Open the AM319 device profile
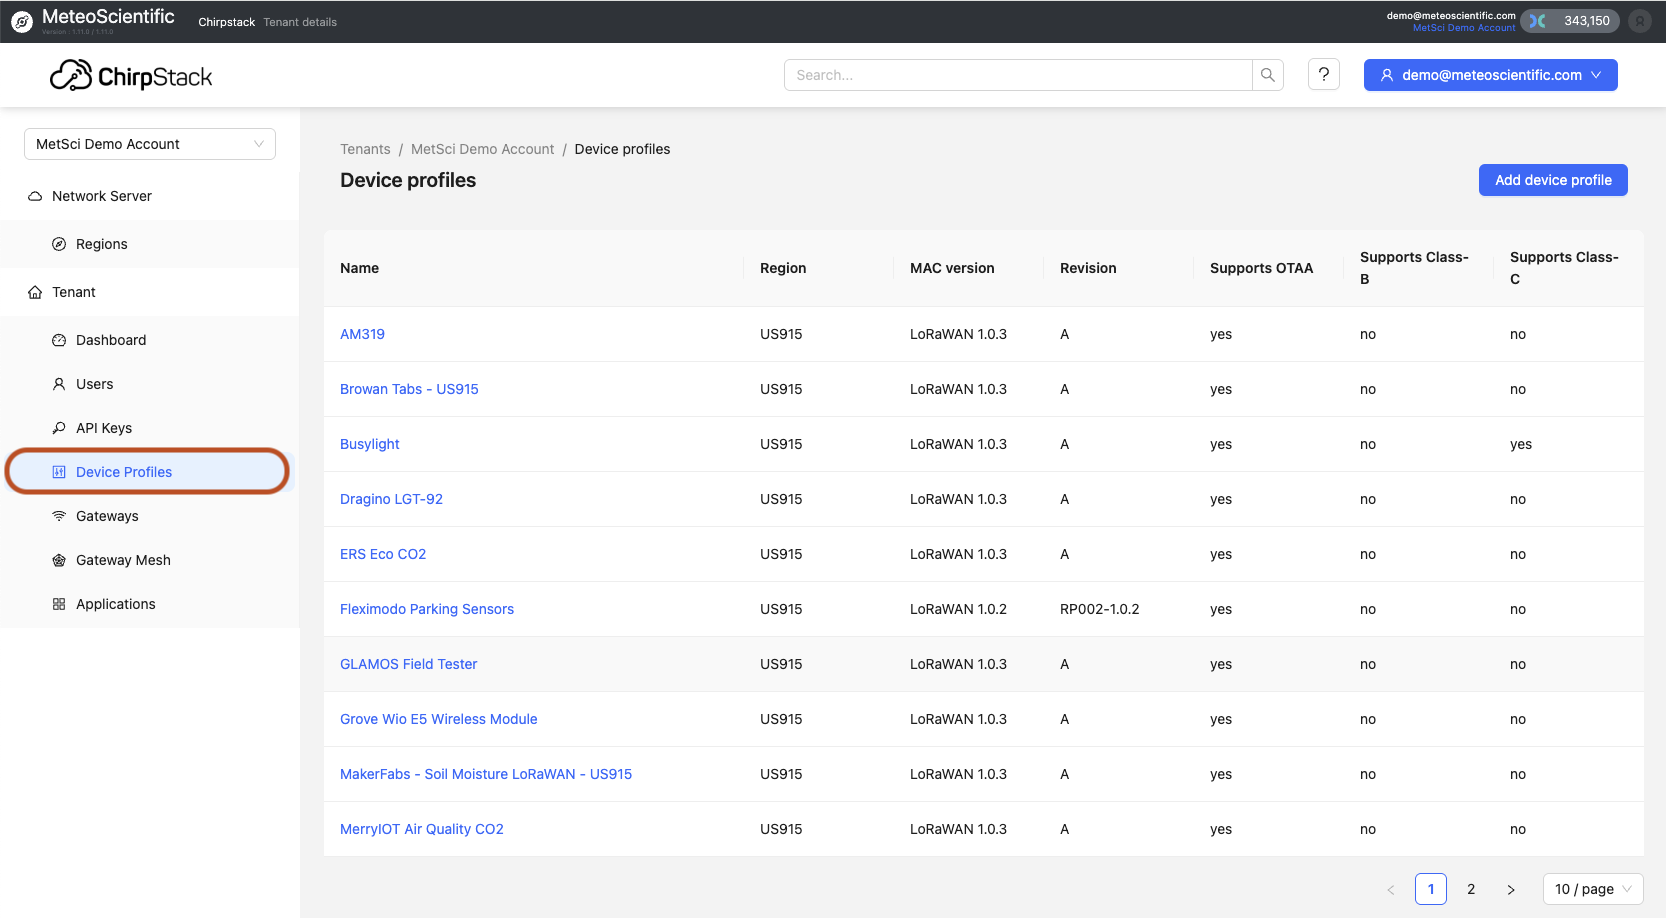This screenshot has height=918, width=1666. pyautogui.click(x=362, y=334)
